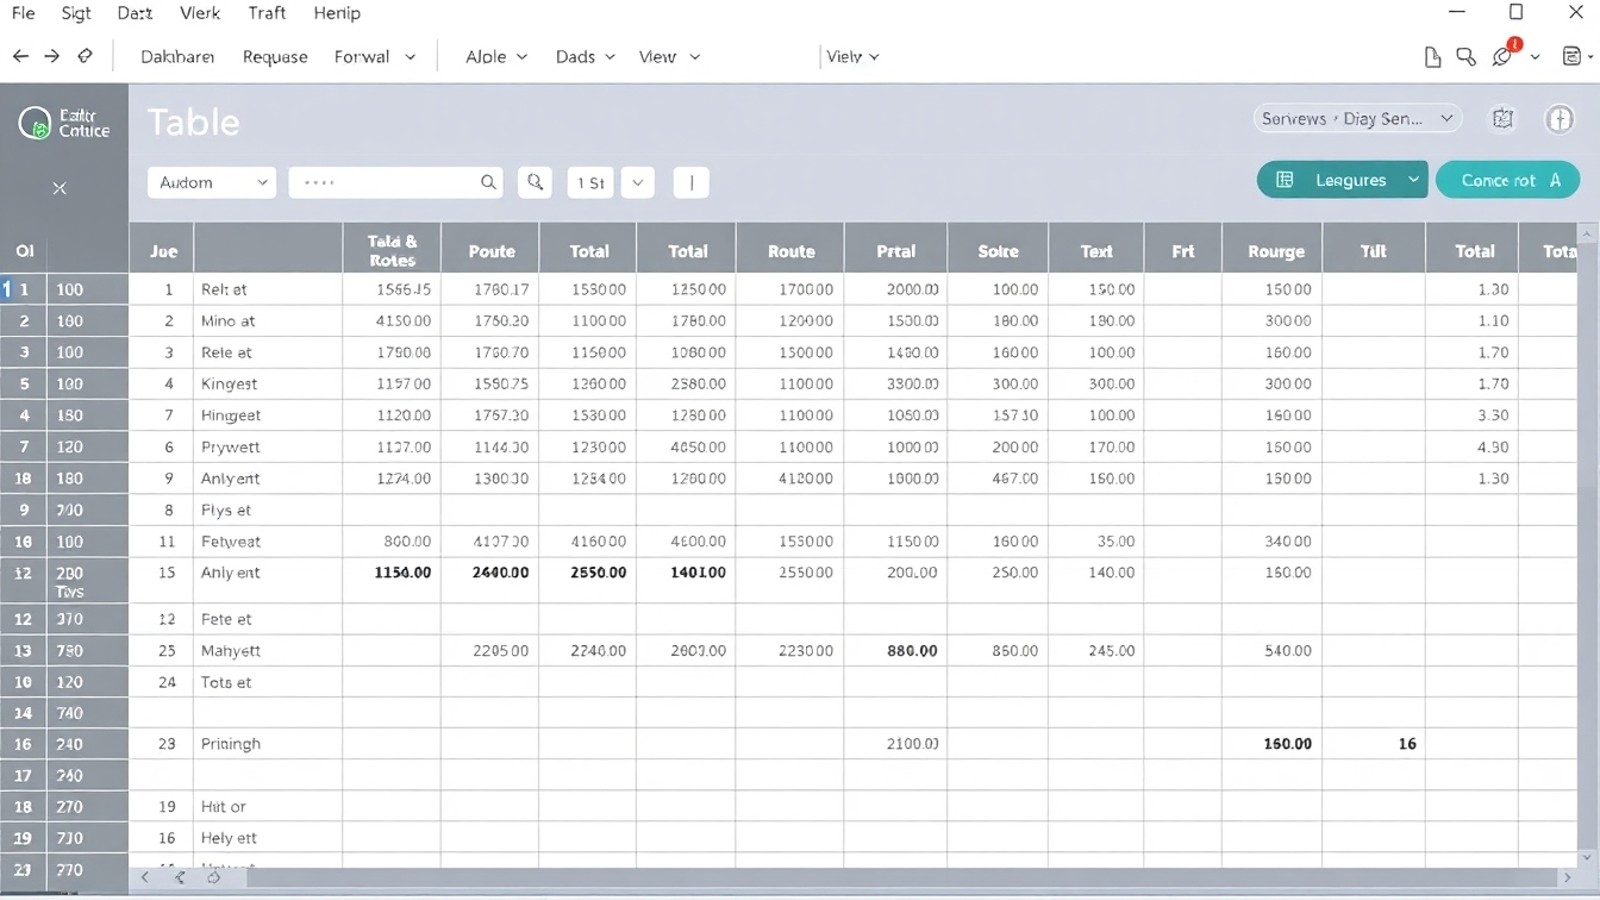This screenshot has width=1600, height=900.
Task: Click the forward arrow in toolbar
Action: (52, 57)
